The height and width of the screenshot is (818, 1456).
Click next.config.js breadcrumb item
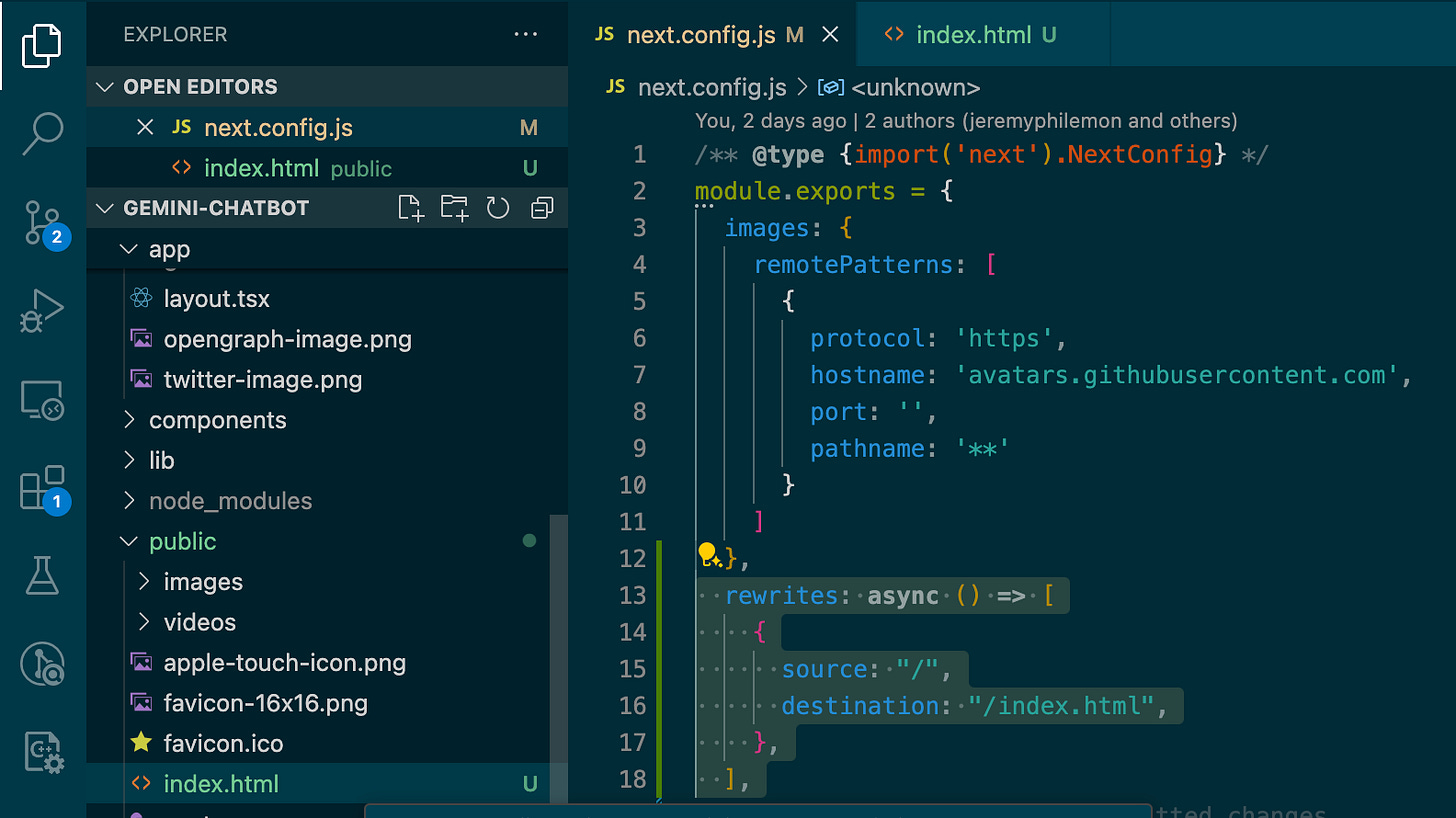point(711,88)
